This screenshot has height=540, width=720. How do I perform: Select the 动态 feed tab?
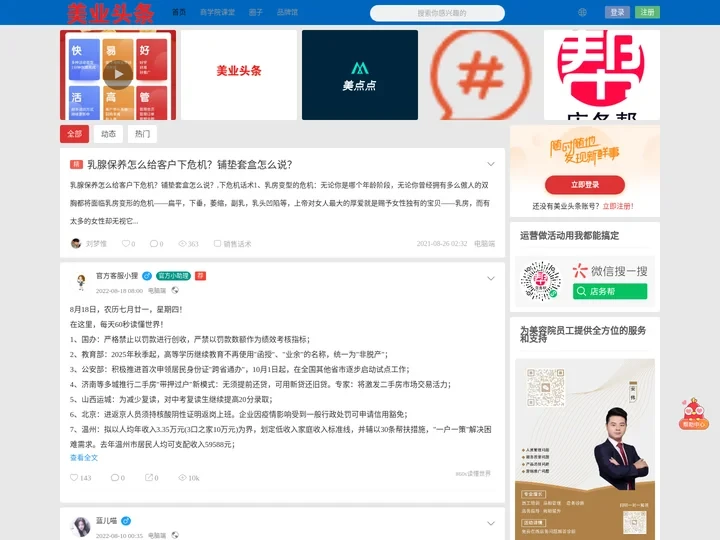pyautogui.click(x=108, y=134)
